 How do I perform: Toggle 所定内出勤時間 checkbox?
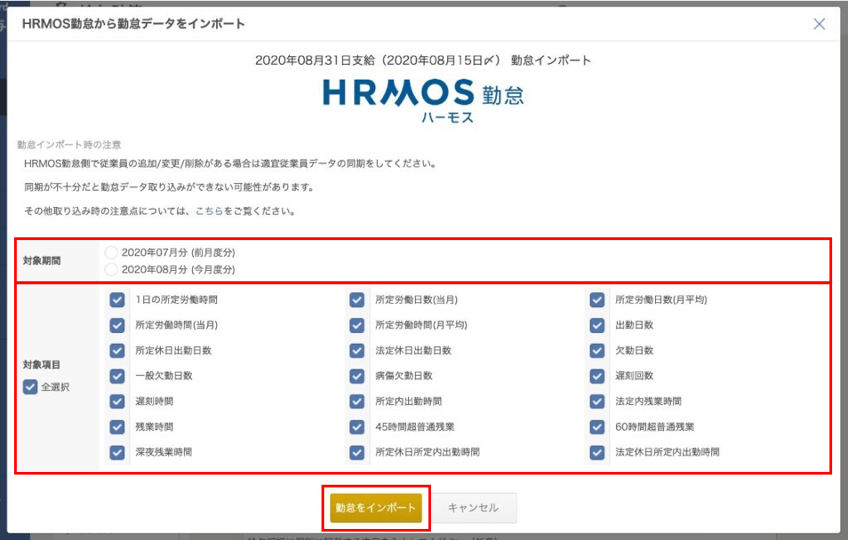pos(357,402)
